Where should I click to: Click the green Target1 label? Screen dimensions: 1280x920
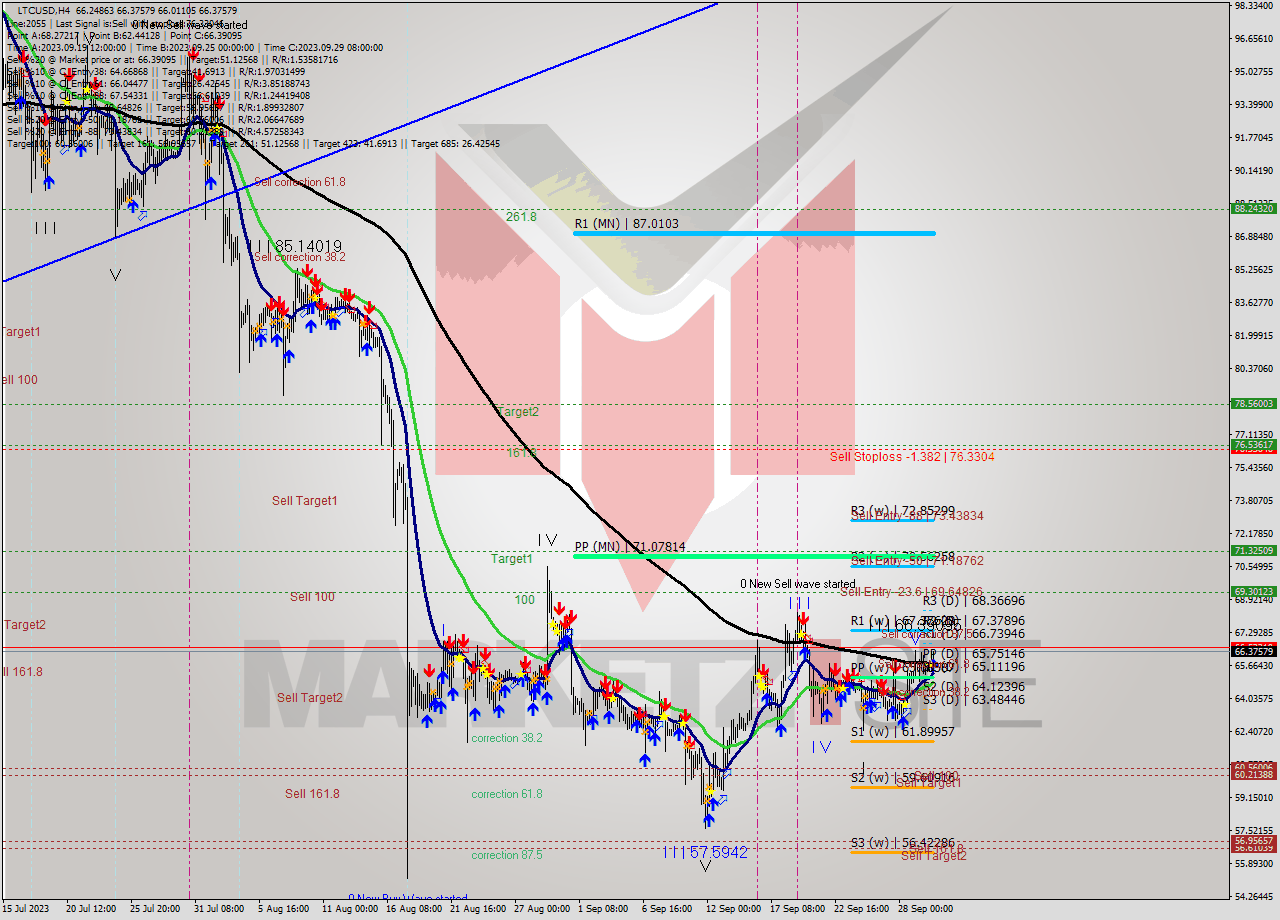pyautogui.click(x=512, y=559)
